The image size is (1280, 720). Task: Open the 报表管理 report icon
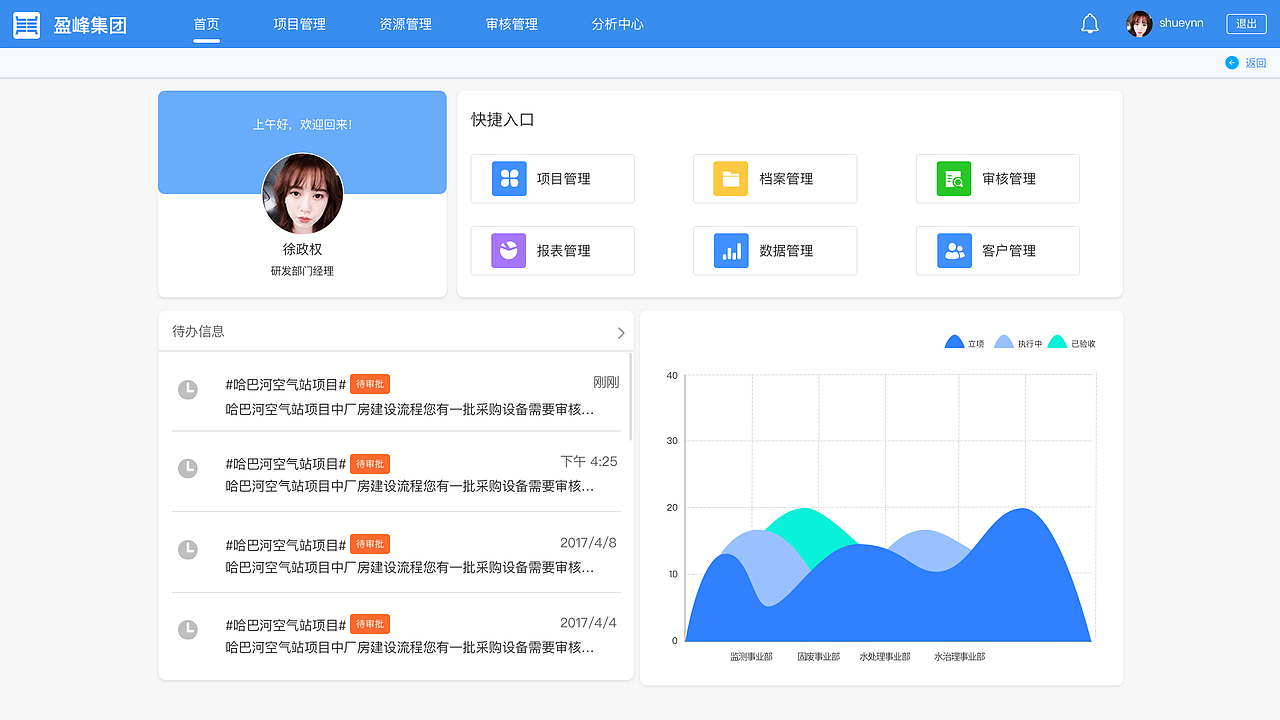pyautogui.click(x=508, y=250)
